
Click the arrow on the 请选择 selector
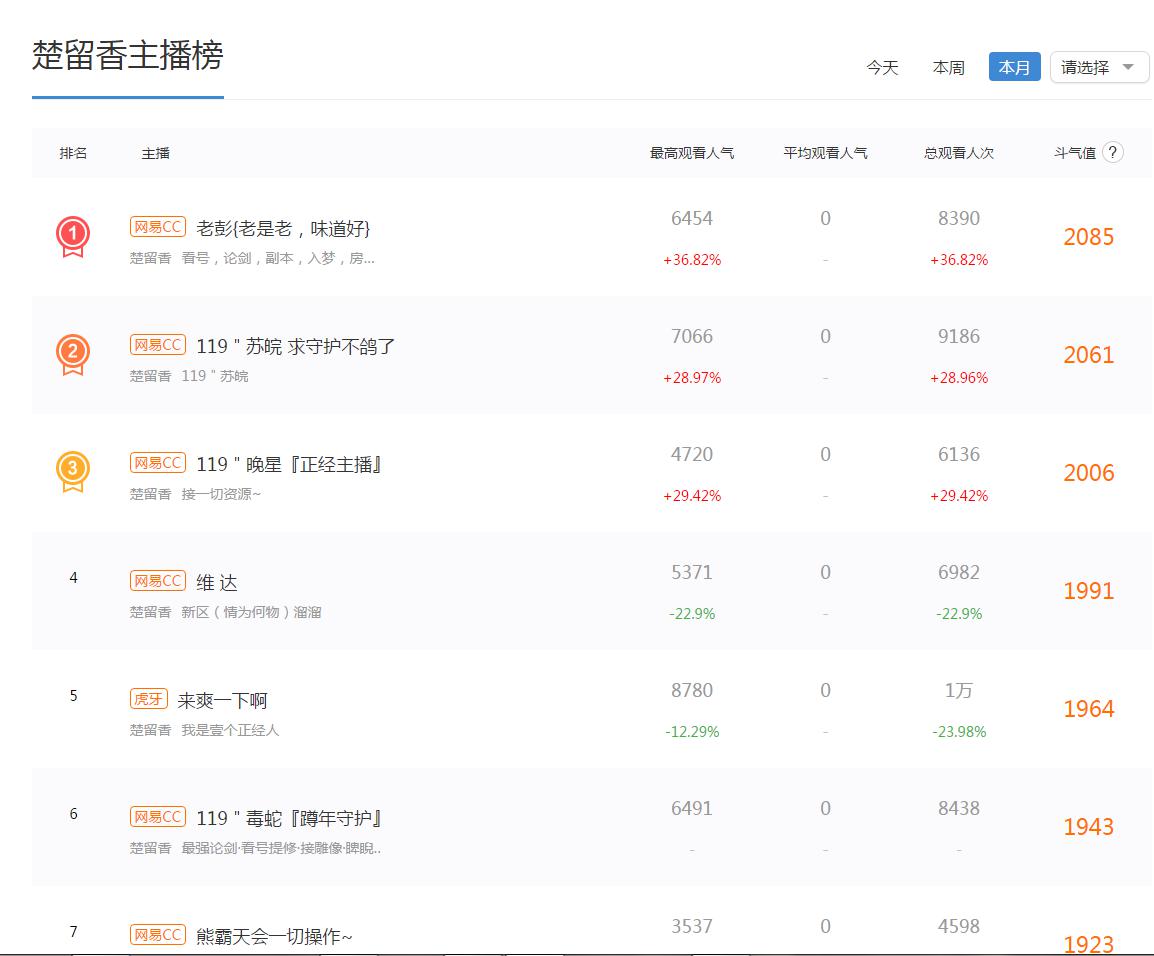point(1128,67)
